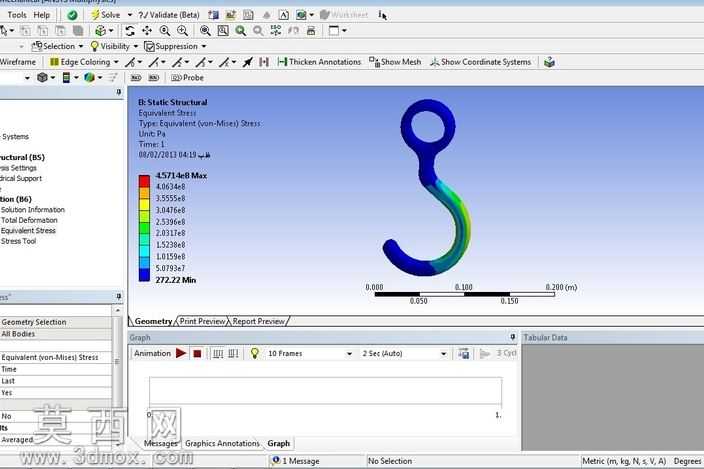
Task: Open the Help menu
Action: pos(42,15)
